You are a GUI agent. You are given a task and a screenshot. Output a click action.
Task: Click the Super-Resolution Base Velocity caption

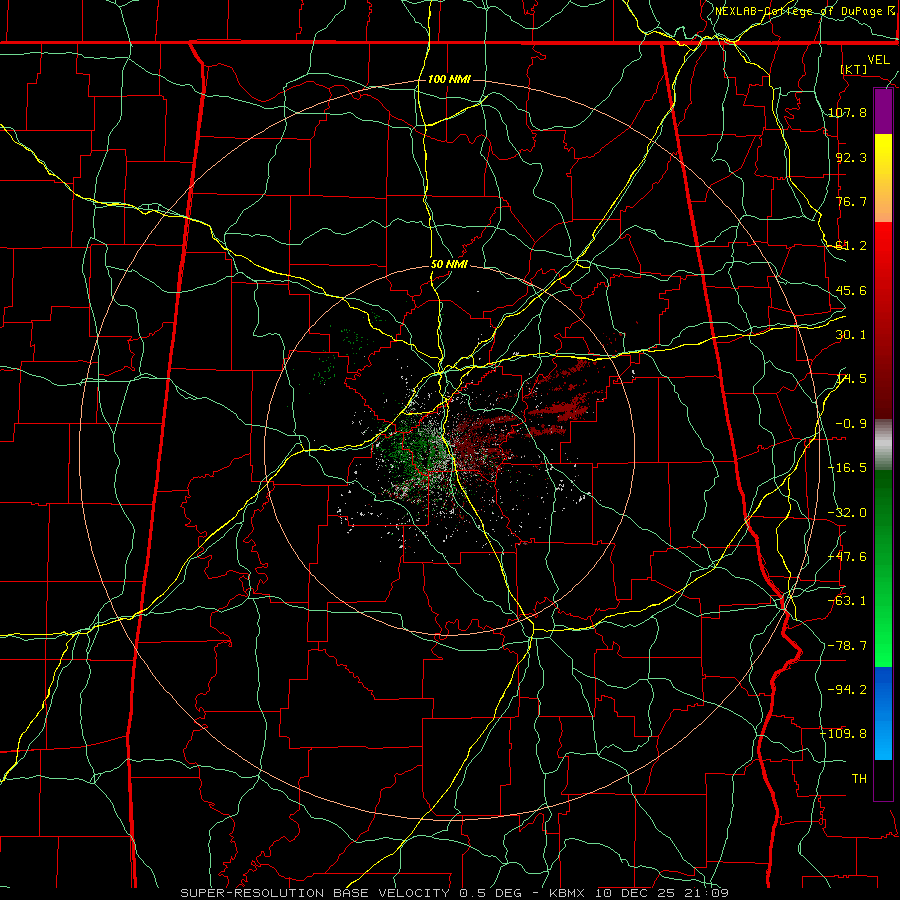pyautogui.click(x=455, y=893)
